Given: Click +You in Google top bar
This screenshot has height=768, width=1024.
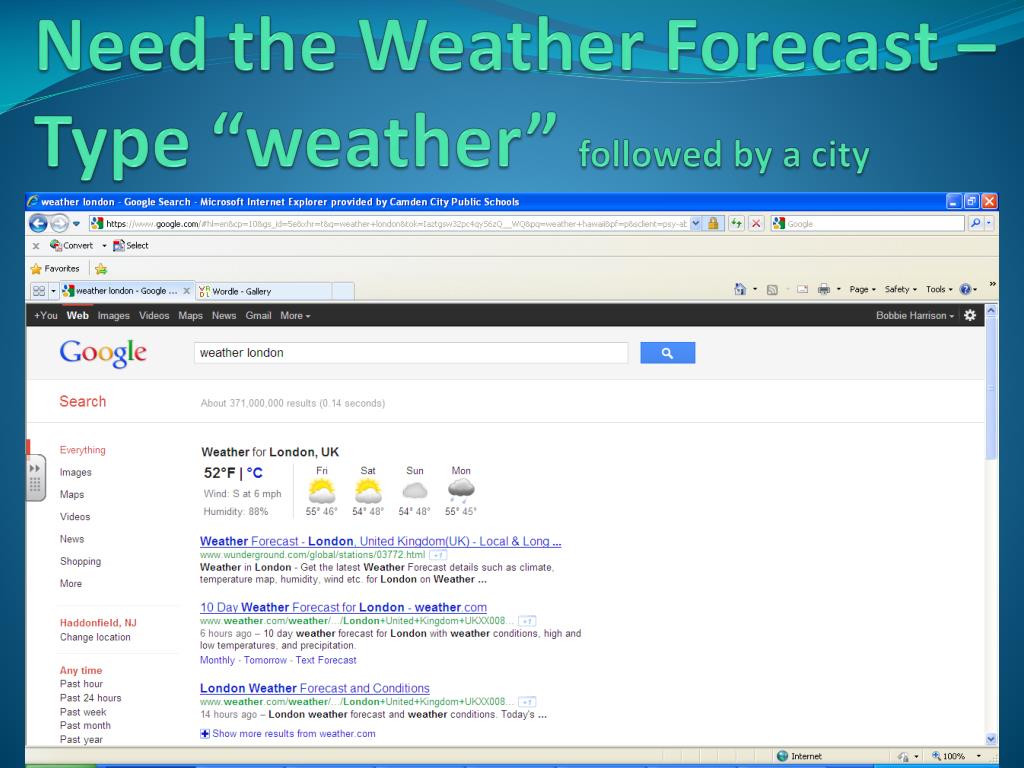Looking at the screenshot, I should tap(46, 315).
